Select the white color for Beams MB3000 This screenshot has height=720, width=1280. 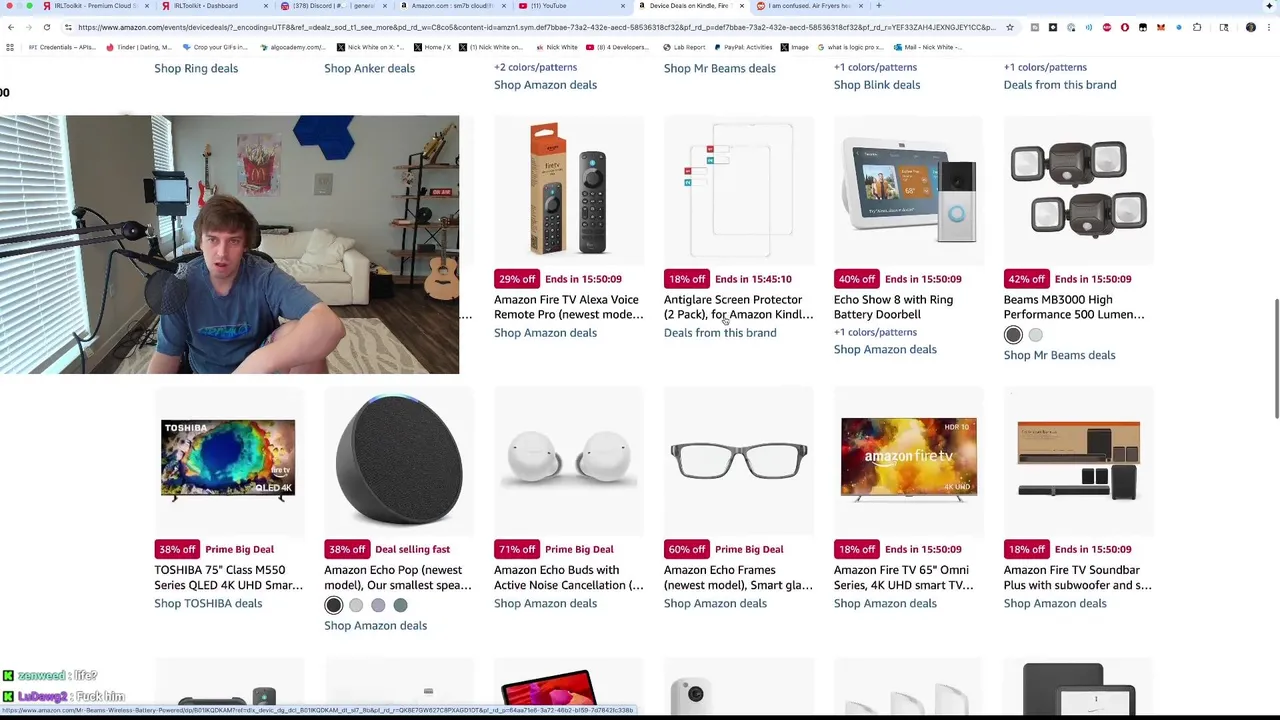coord(1035,336)
